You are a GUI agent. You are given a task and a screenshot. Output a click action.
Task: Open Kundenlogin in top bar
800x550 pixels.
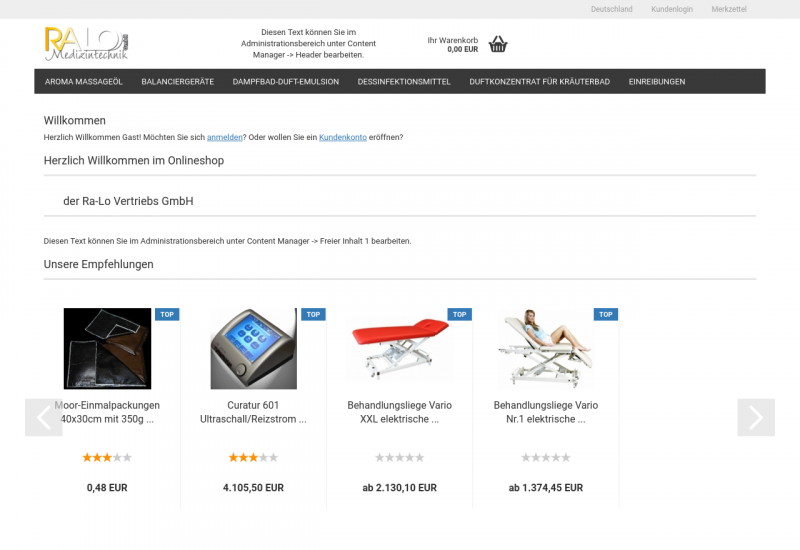(x=672, y=9)
